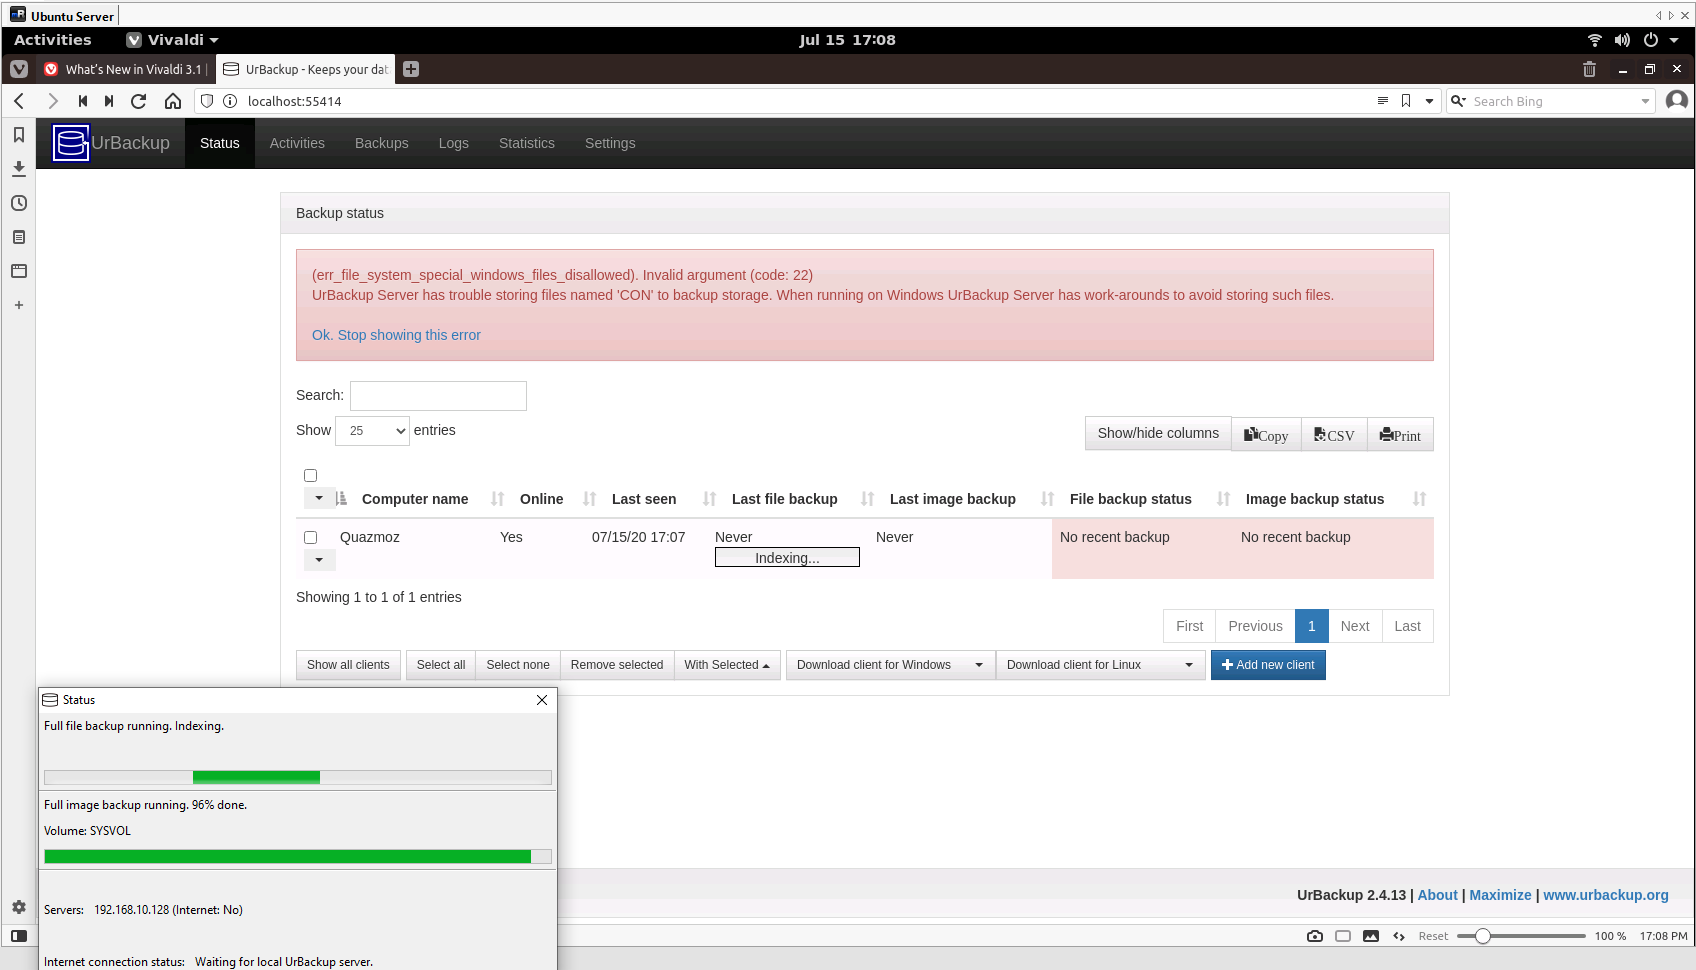
Task: Click Show all clients button
Action: (x=348, y=665)
